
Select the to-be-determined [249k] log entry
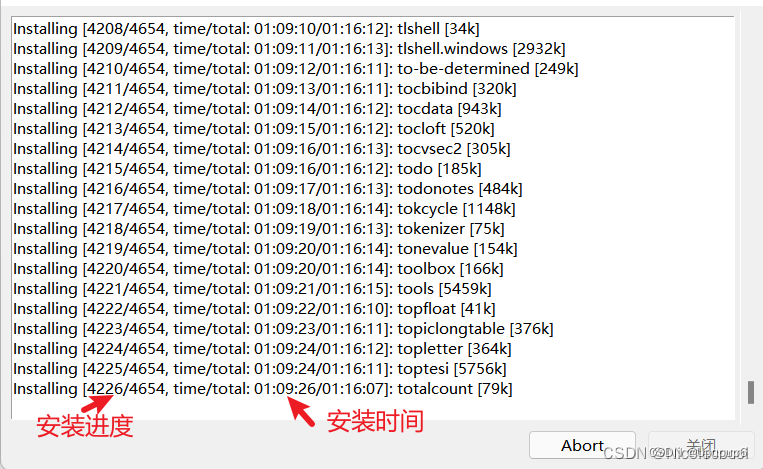coord(296,69)
